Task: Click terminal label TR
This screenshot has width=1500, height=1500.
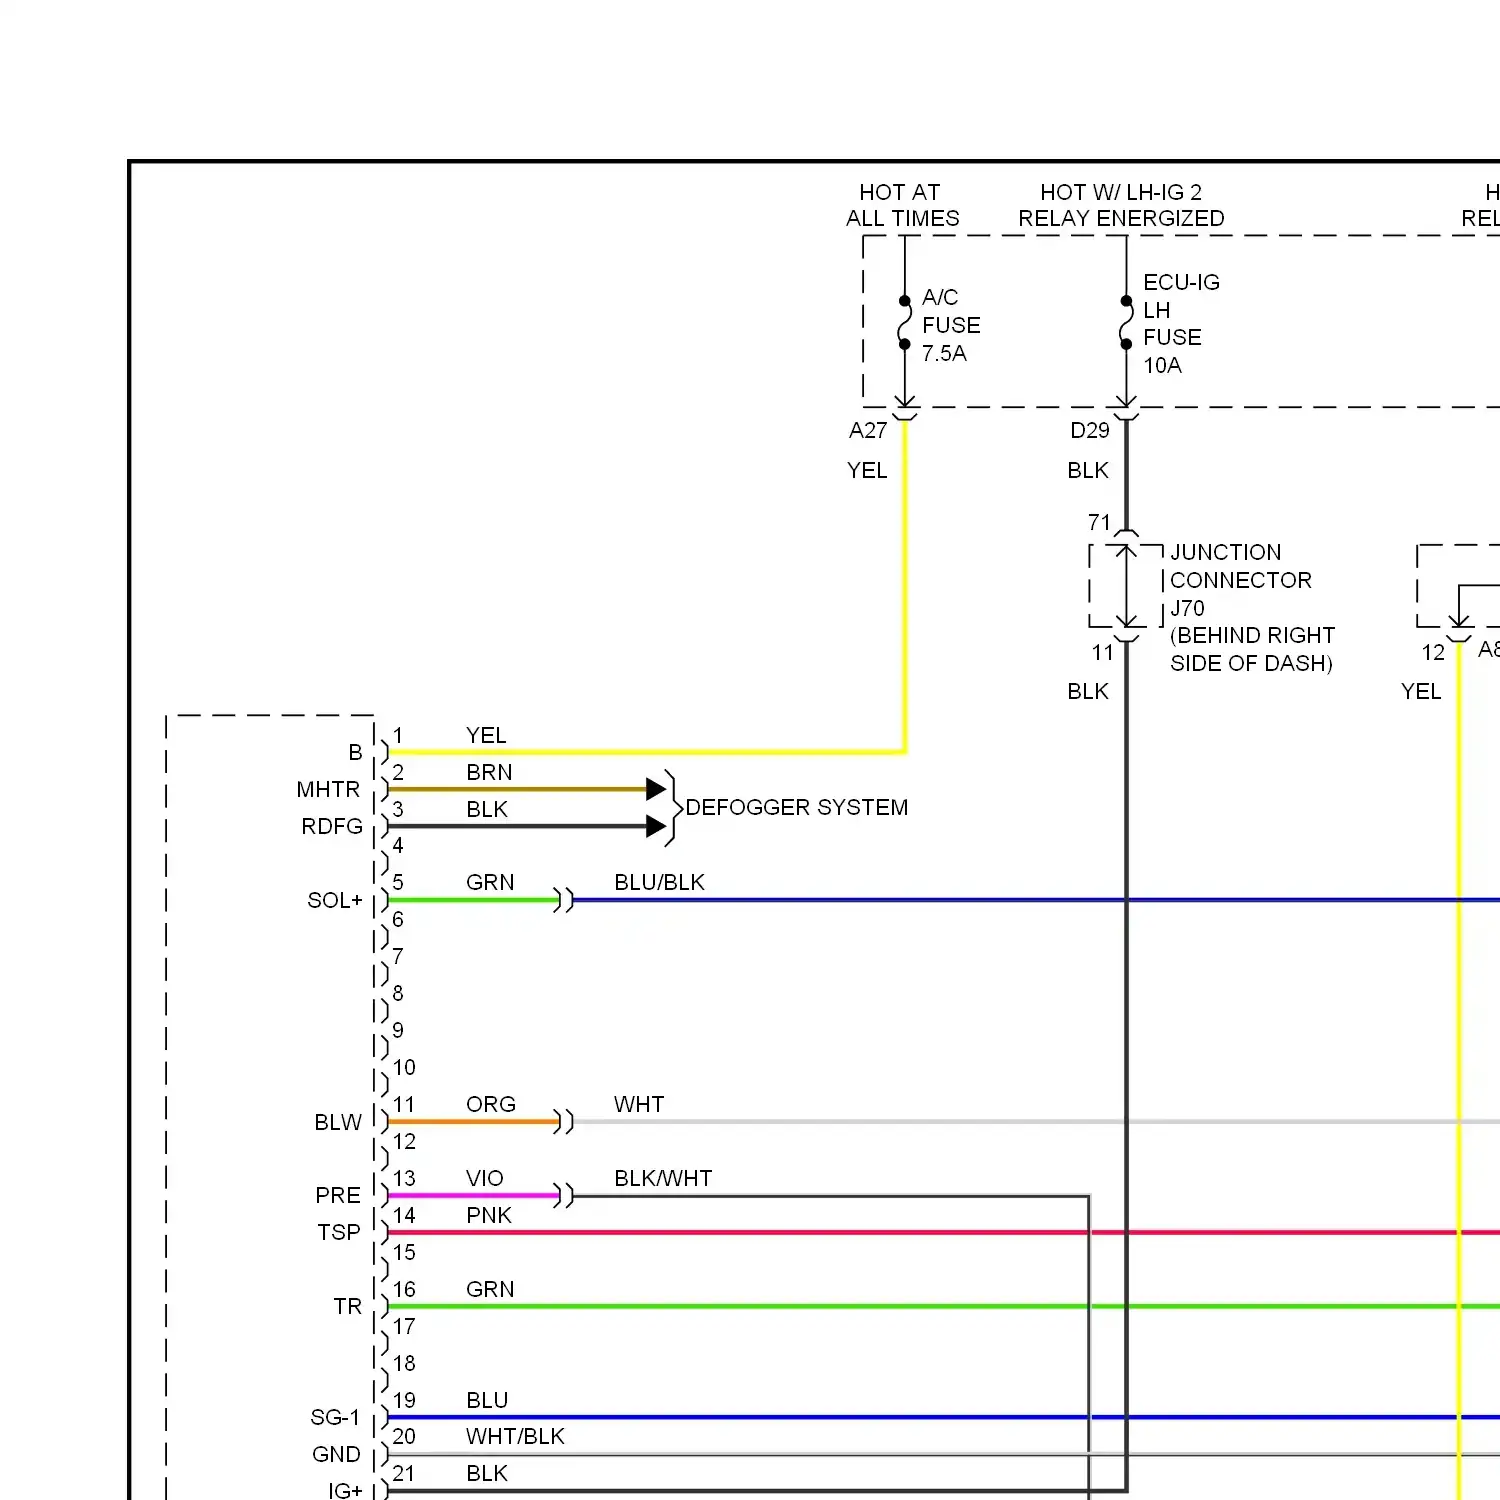Action: coord(348,1306)
